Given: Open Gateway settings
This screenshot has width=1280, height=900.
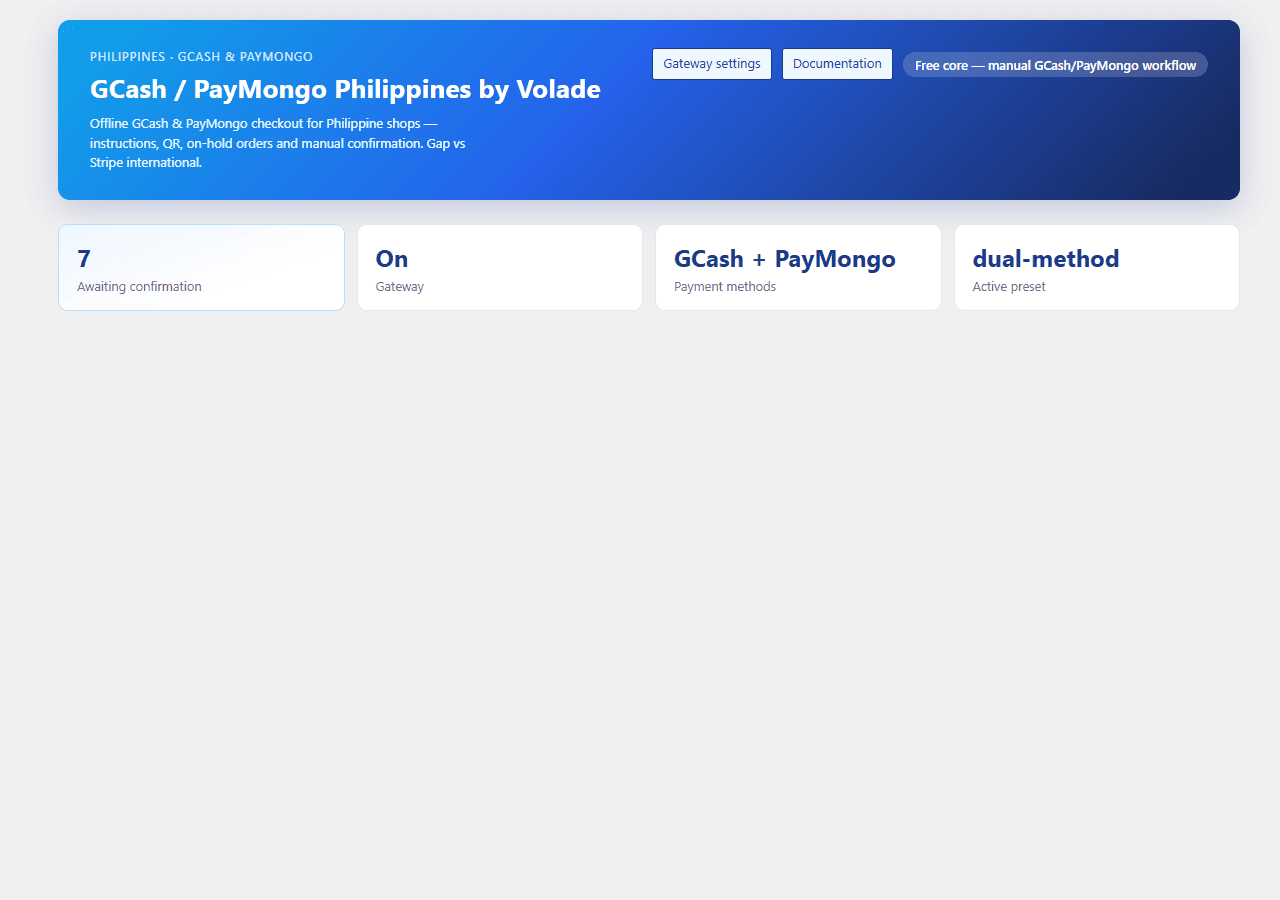Looking at the screenshot, I should click(712, 64).
